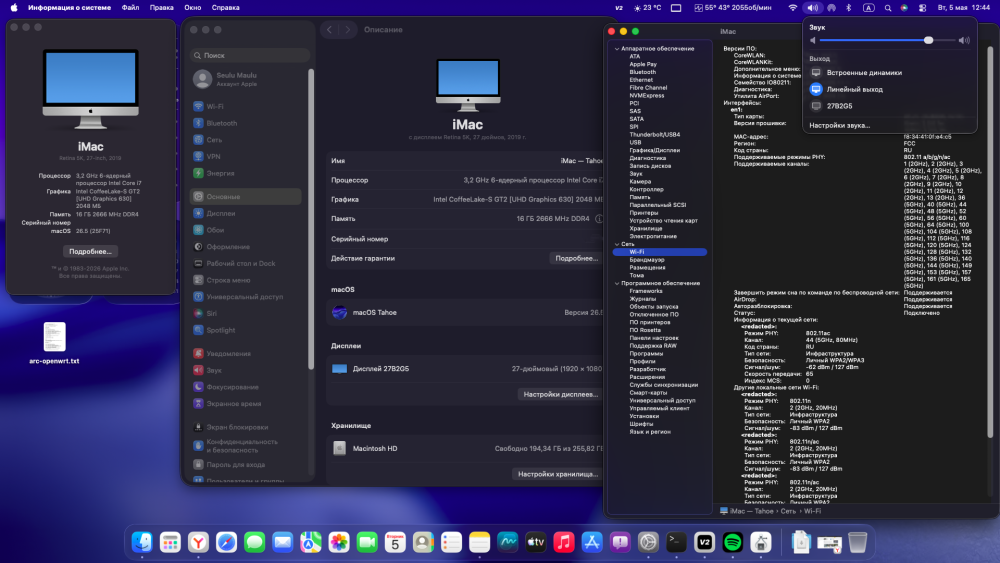Open Launchpad apps grid in Dock

170,542
